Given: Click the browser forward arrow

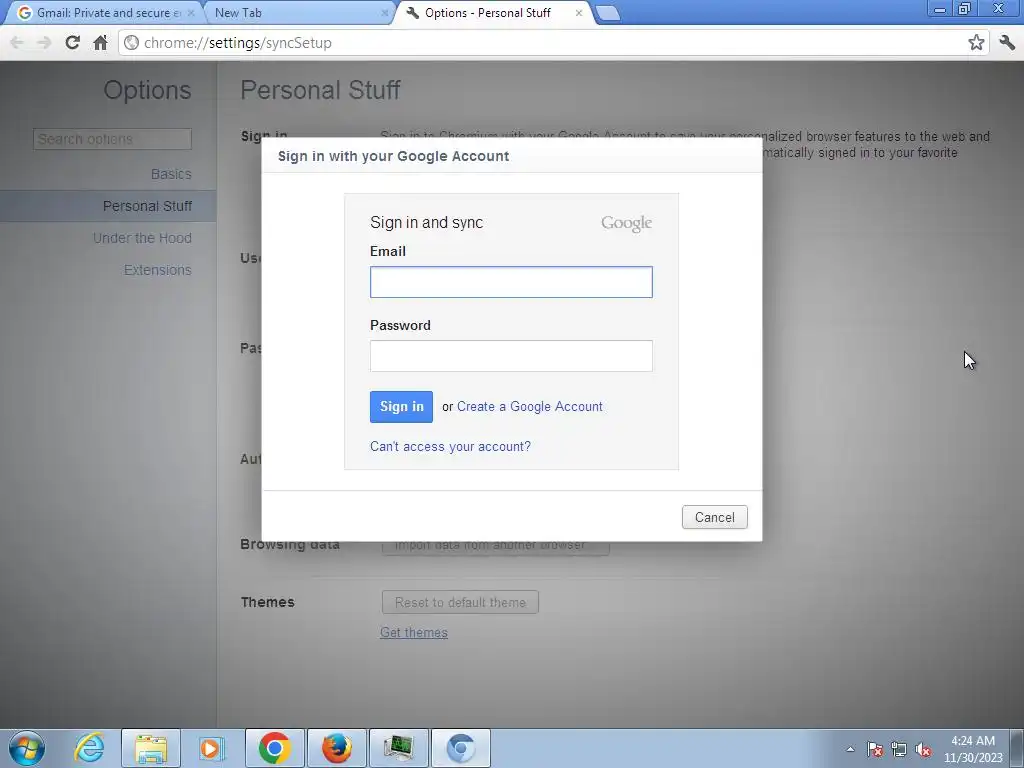Looking at the screenshot, I should coord(44,42).
